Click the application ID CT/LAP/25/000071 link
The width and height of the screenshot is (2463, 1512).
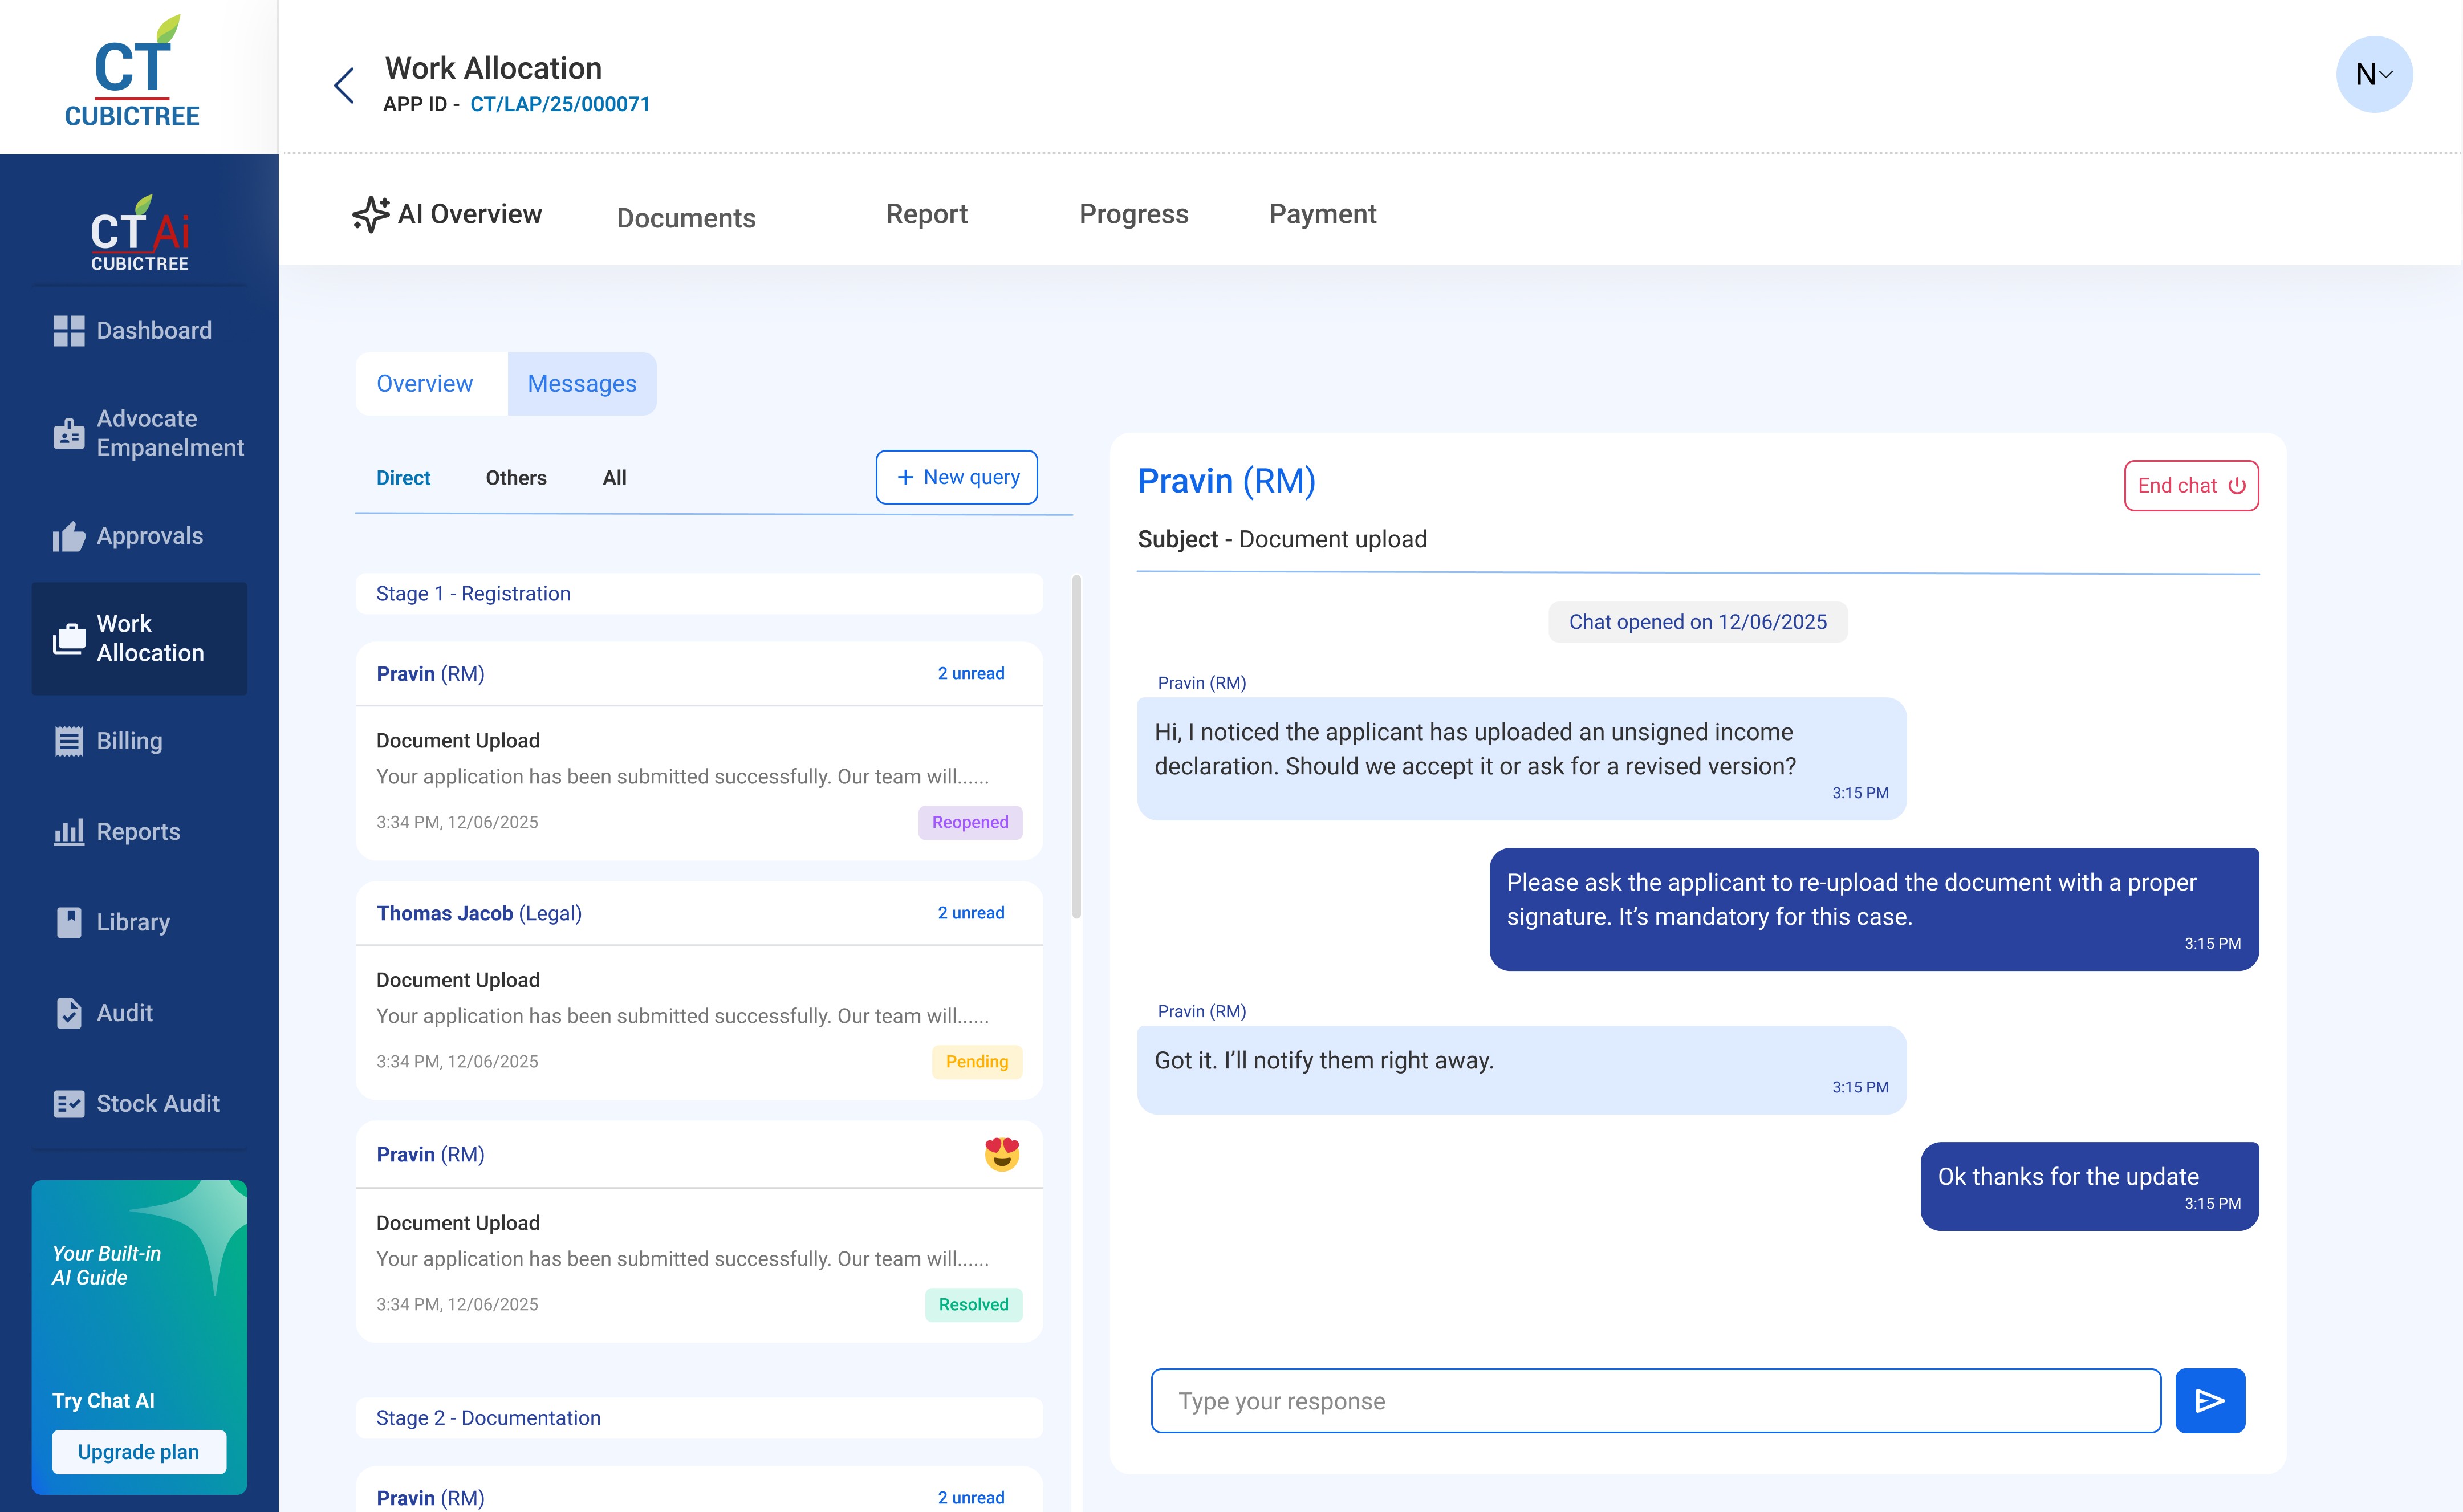click(560, 104)
